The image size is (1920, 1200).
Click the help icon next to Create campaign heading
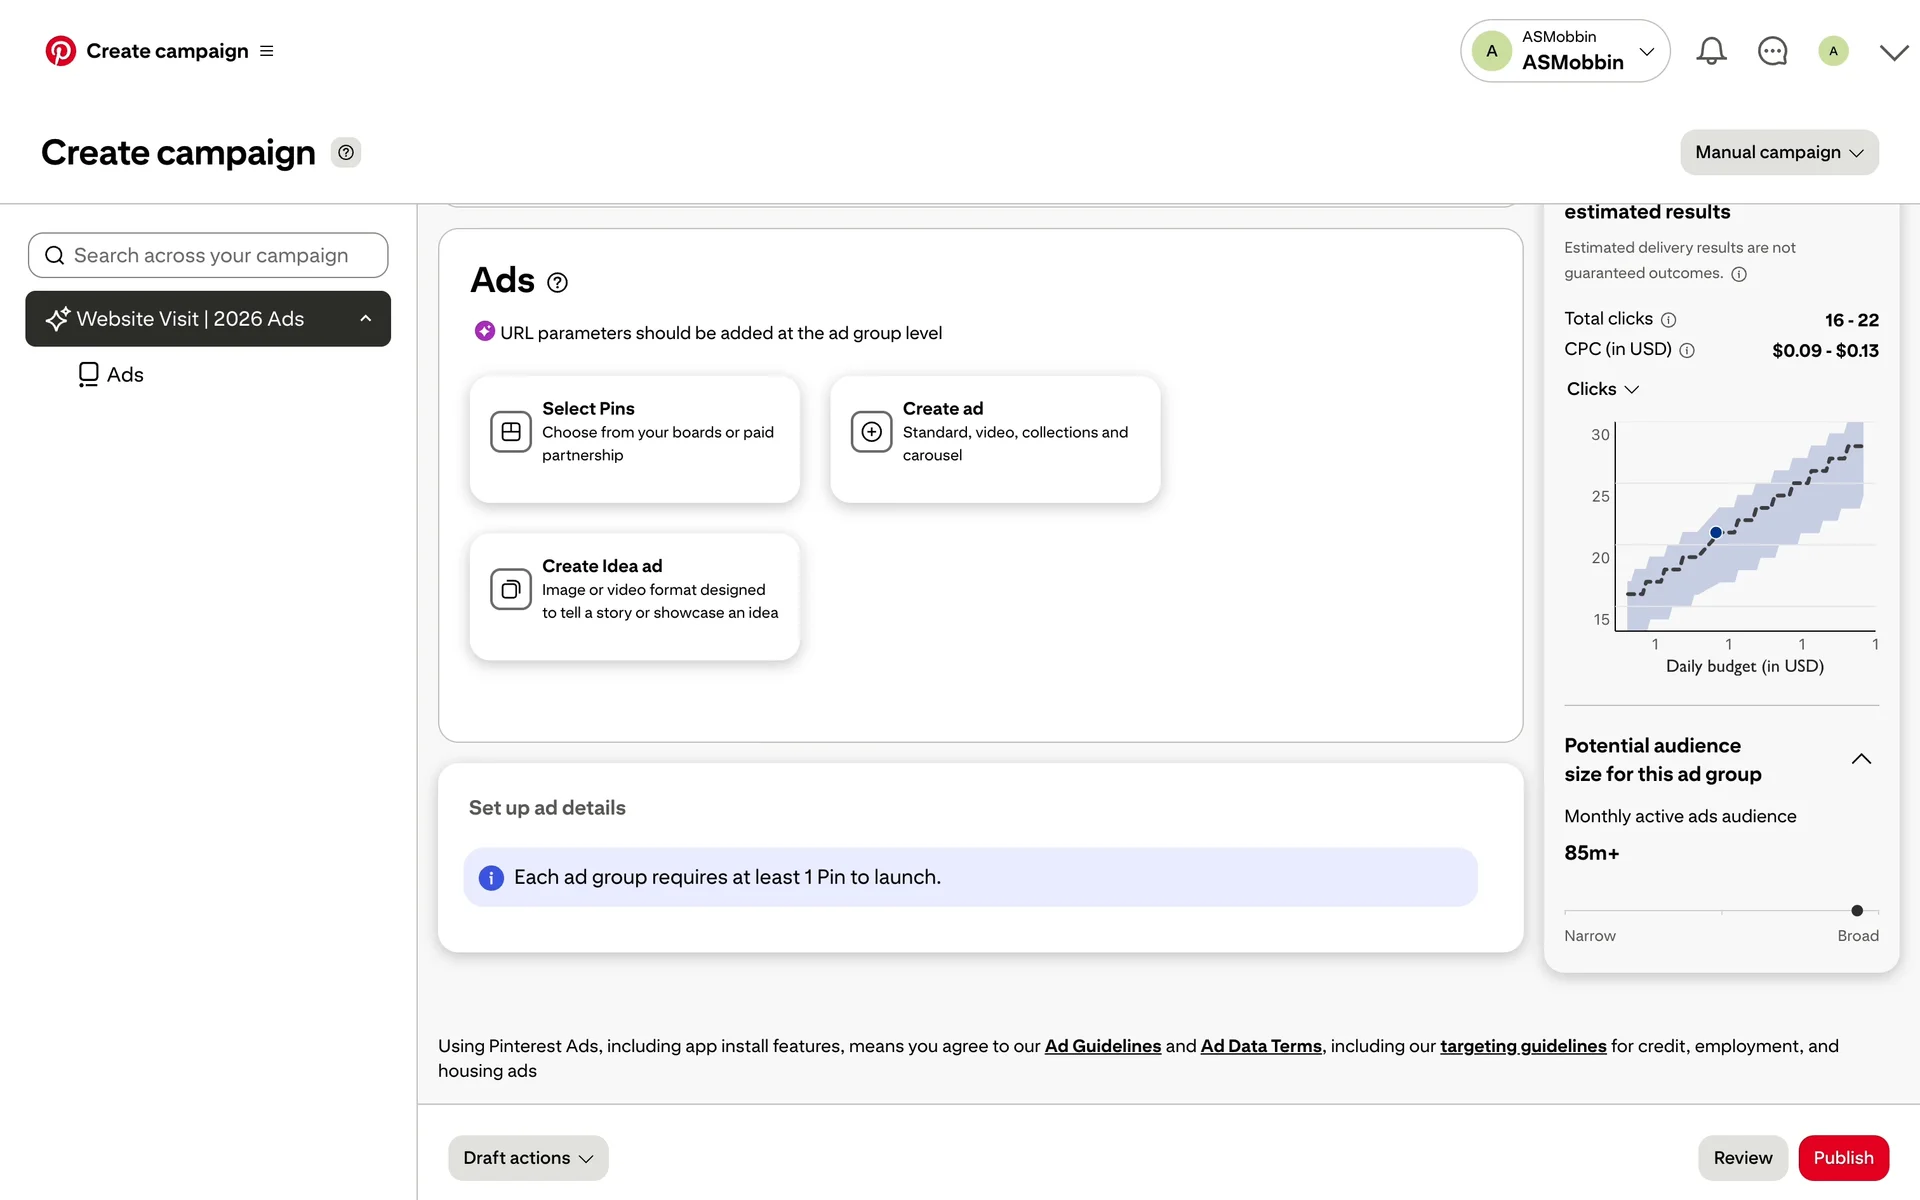pyautogui.click(x=346, y=153)
